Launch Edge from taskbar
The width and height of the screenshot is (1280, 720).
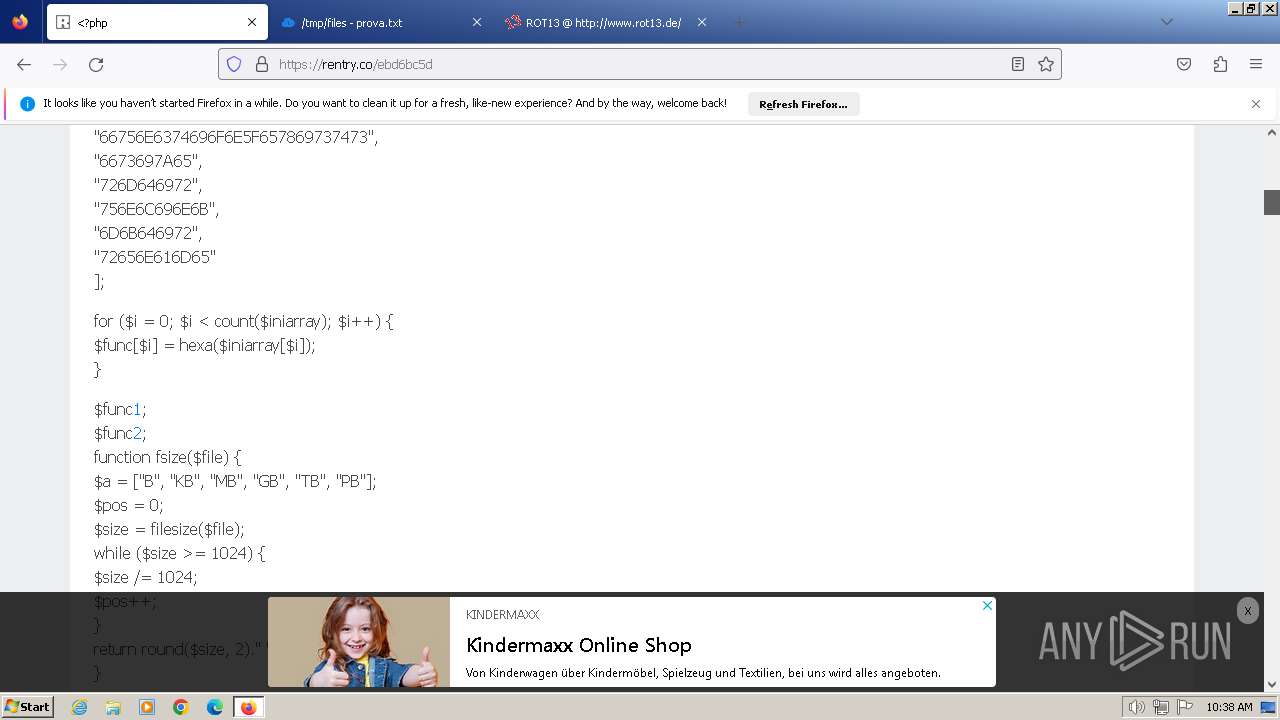[x=215, y=707]
